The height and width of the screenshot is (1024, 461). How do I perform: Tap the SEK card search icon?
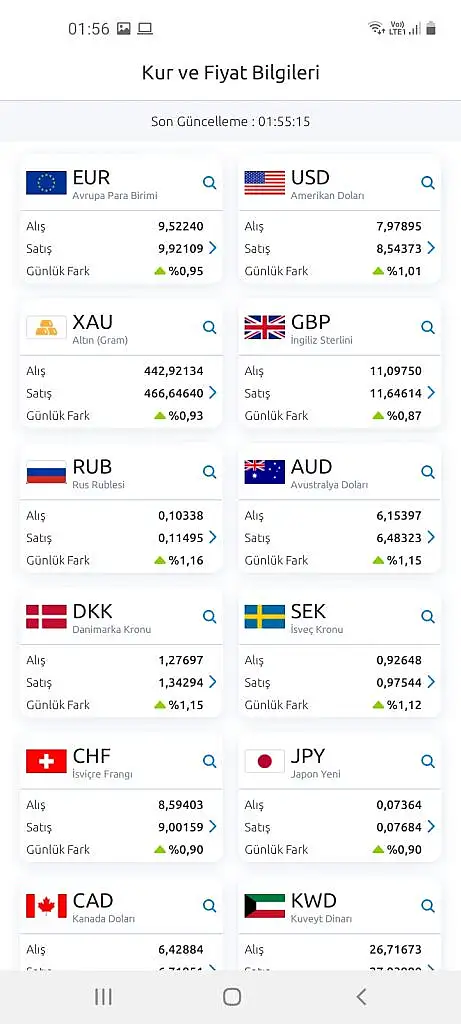point(428,616)
